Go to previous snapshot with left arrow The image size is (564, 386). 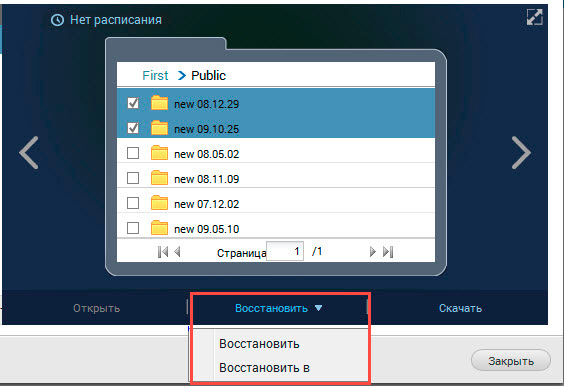[29, 153]
